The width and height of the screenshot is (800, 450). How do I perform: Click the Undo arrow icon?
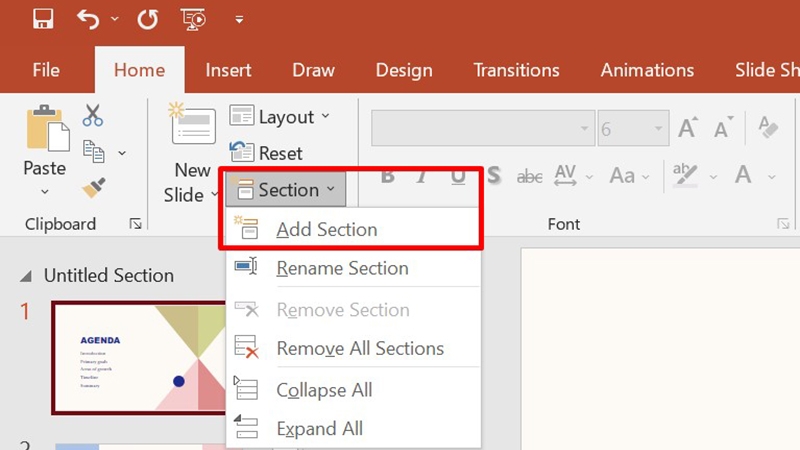88,19
